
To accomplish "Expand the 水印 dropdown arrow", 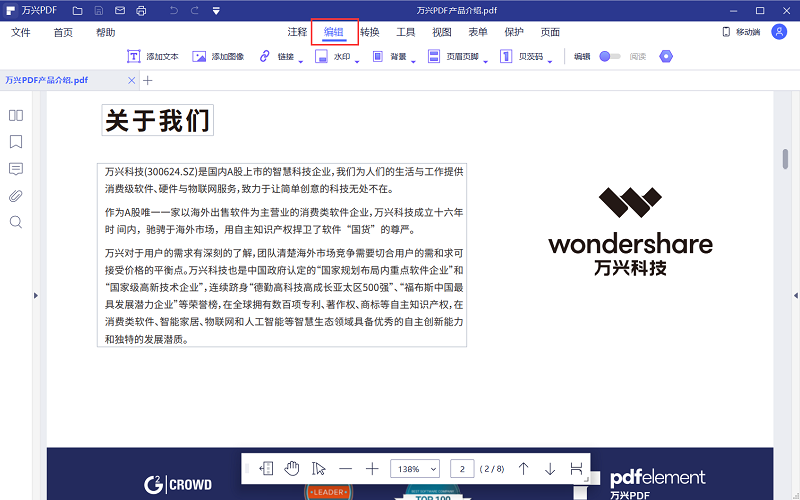I will point(357,62).
